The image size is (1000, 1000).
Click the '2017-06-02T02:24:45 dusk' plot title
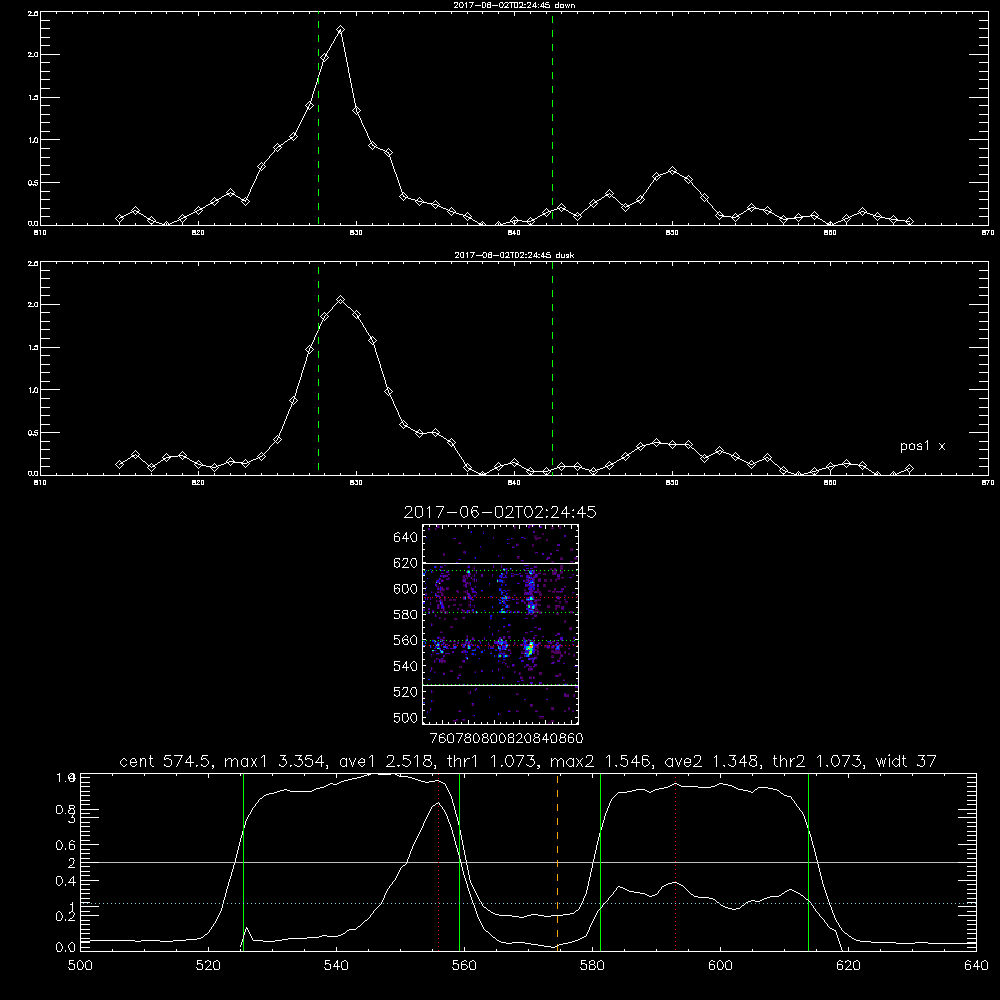tap(514, 255)
